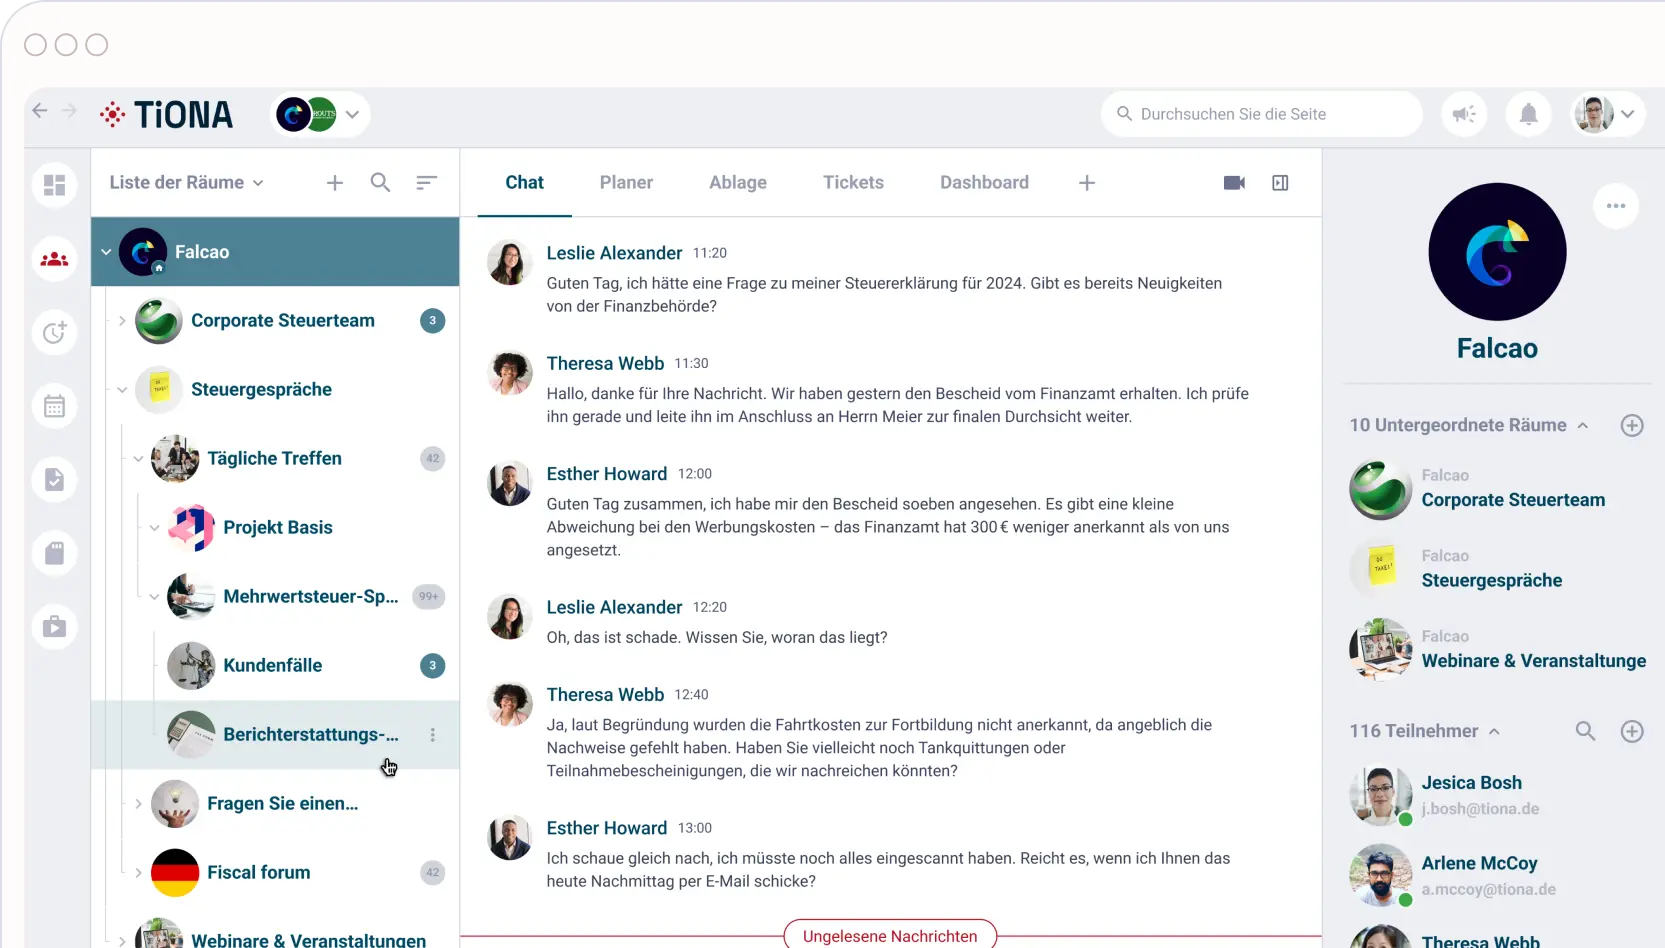
Task: Add a new room with plus icon
Action: coord(335,183)
